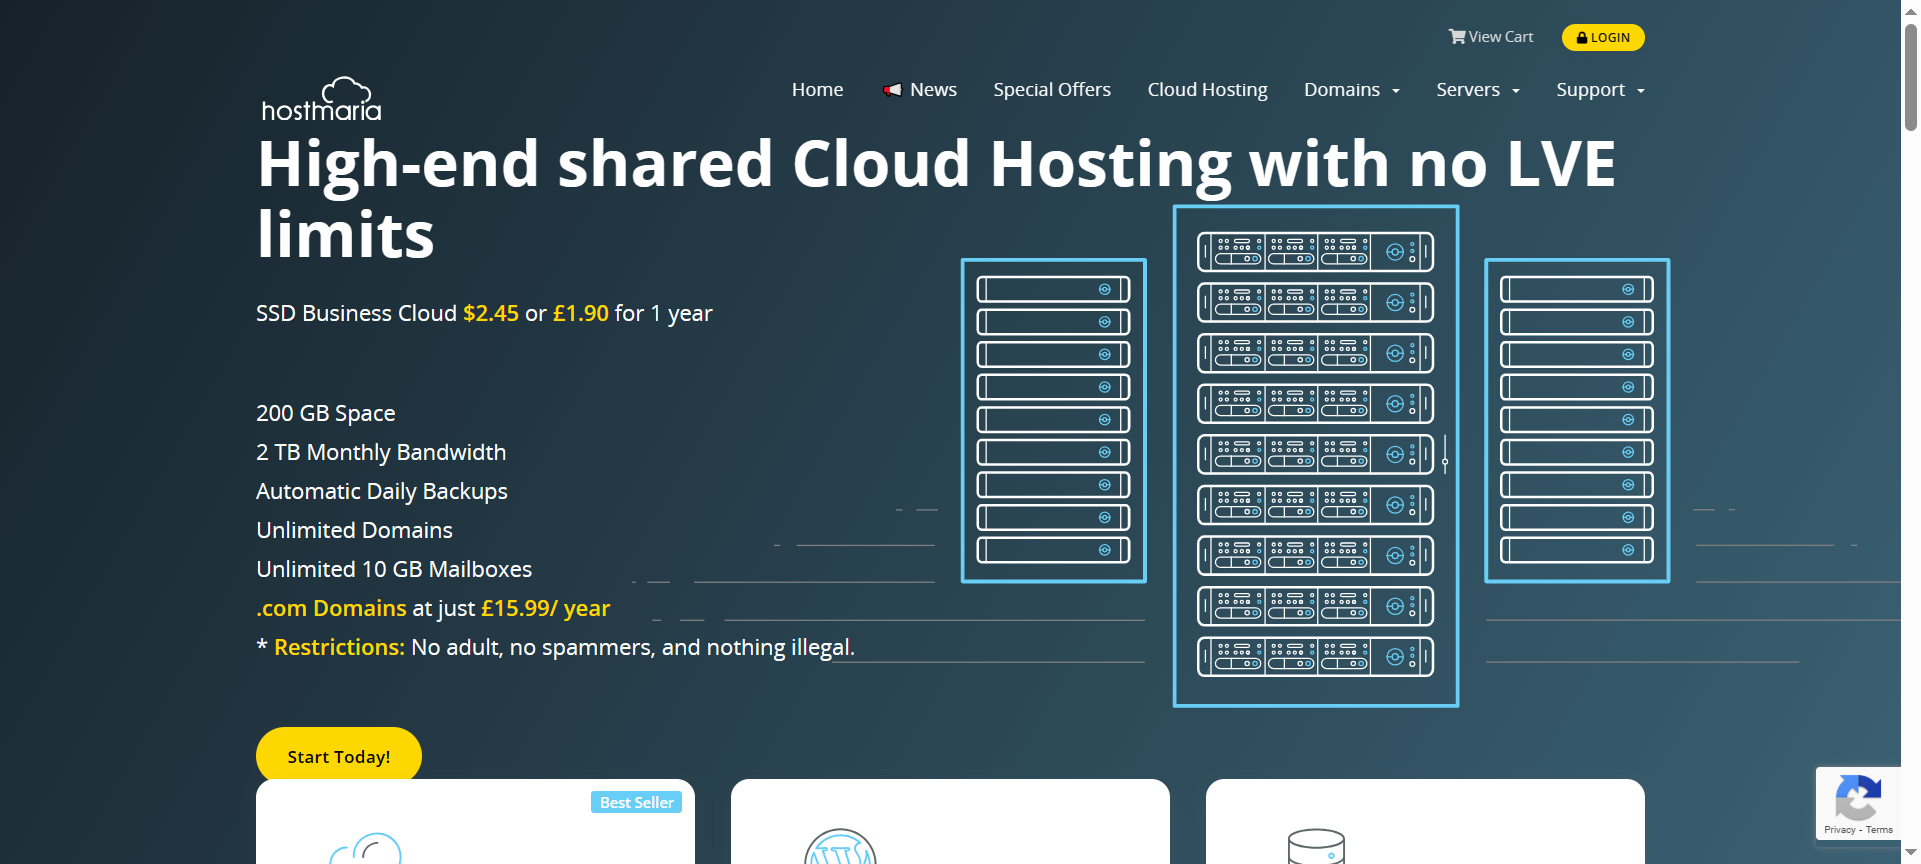Click the shopping cart icon
Viewport: 1921px width, 864px height.
1457,37
